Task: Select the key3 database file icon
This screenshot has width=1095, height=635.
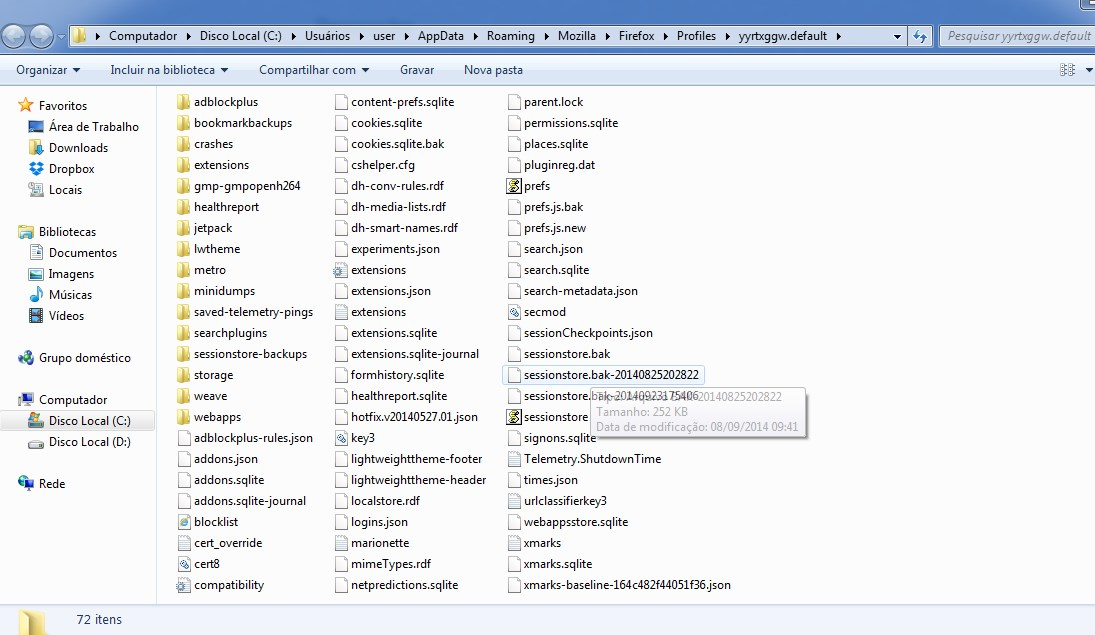Action: coord(341,438)
